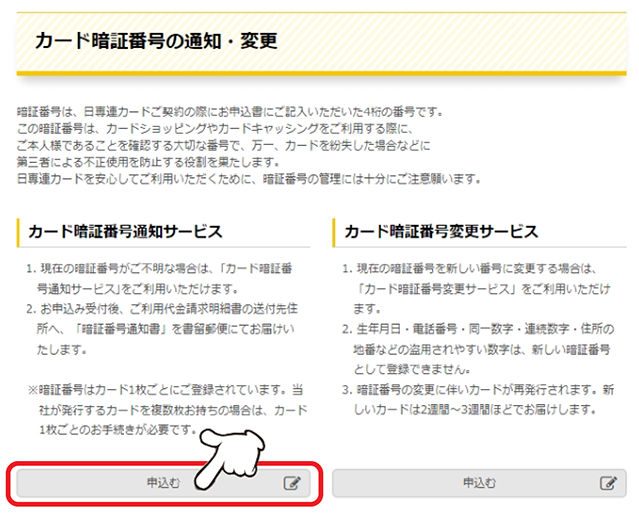Viewport: 639px width, 530px height.
Task: Click notification item 2 お申込み受付後
Action: [x=162, y=329]
